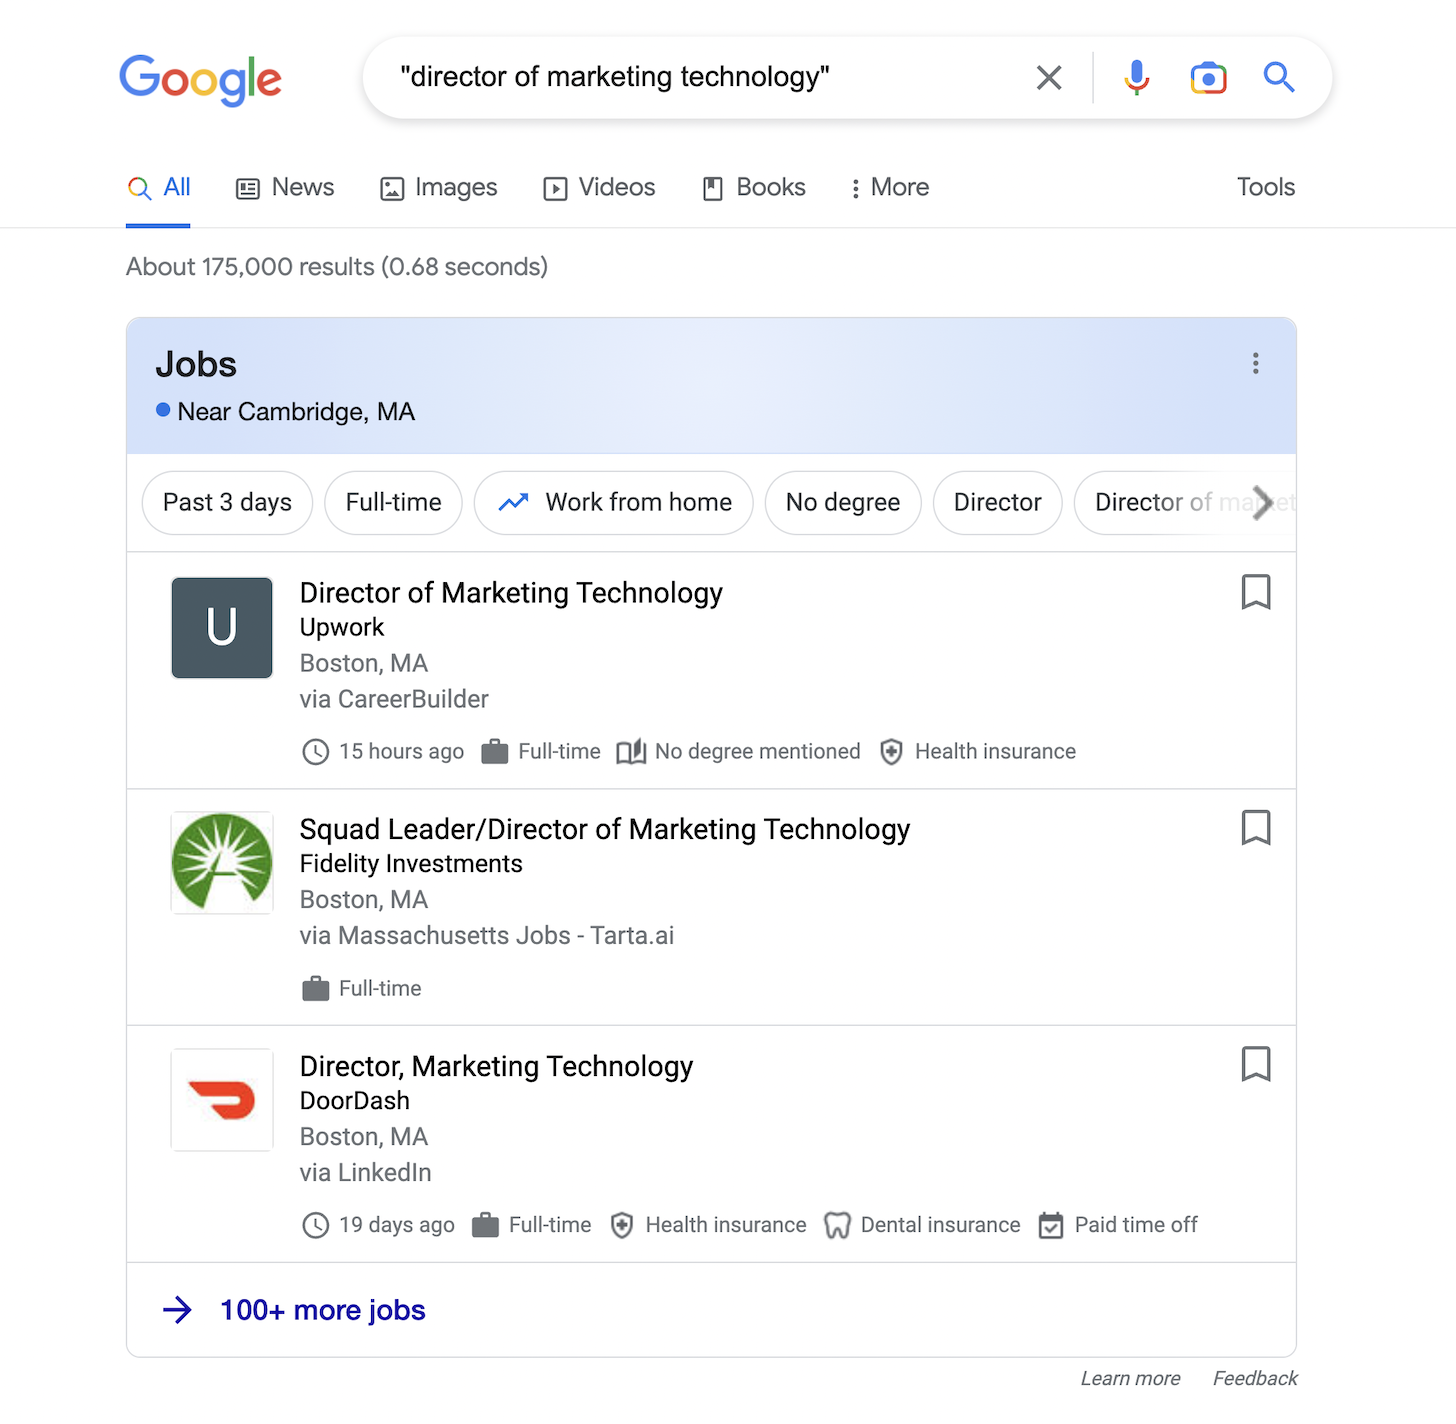Viewport: 1456px width, 1424px height.
Task: Click the DoorDash company logo
Action: [222, 1100]
